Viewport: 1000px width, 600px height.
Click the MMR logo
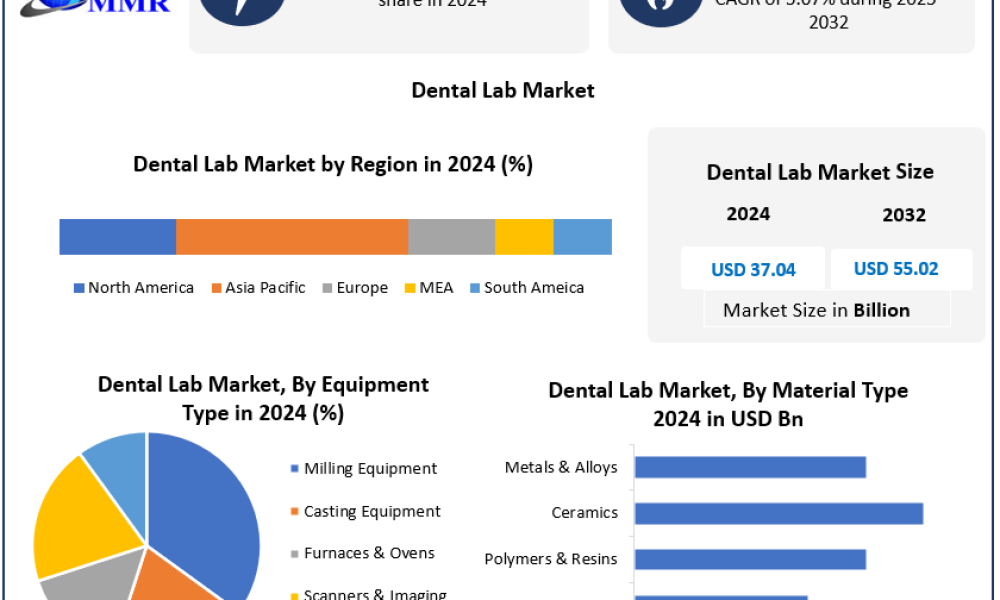click(96, 8)
